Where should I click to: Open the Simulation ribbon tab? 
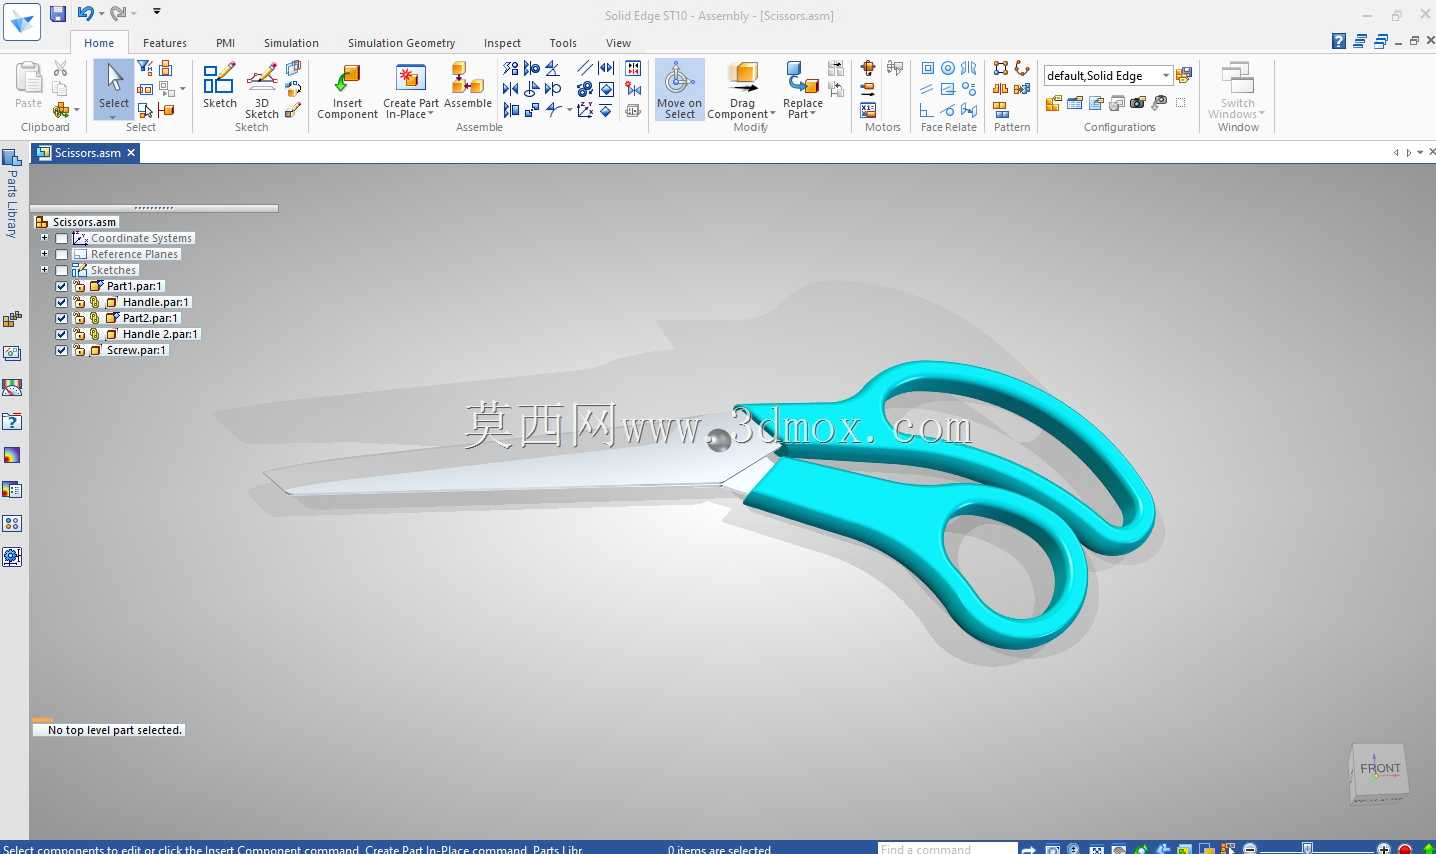click(x=291, y=43)
